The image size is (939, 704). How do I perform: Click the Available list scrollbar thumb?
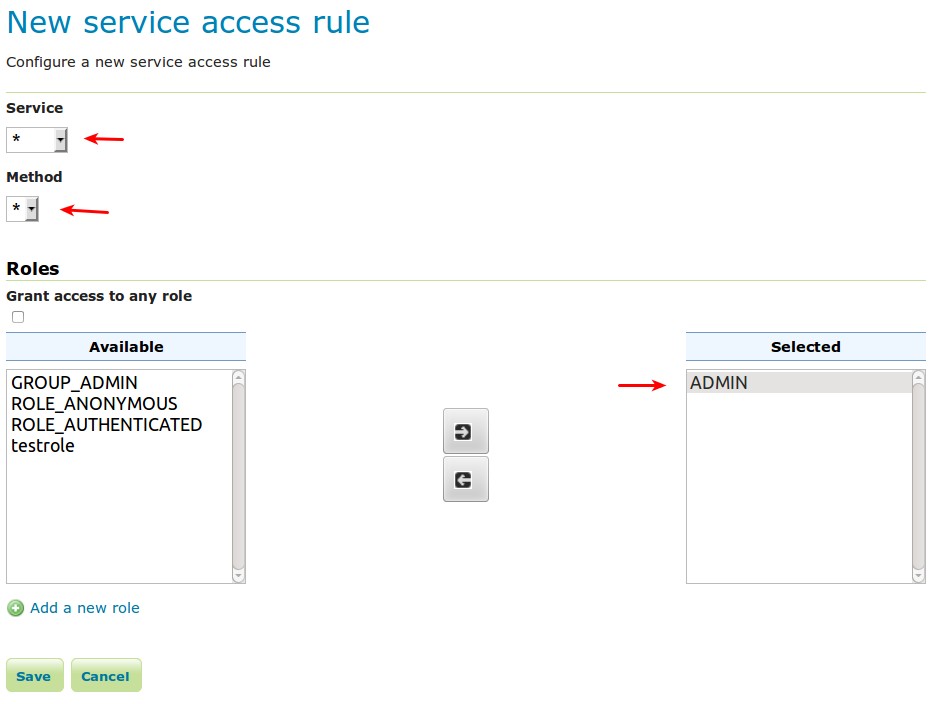point(238,475)
